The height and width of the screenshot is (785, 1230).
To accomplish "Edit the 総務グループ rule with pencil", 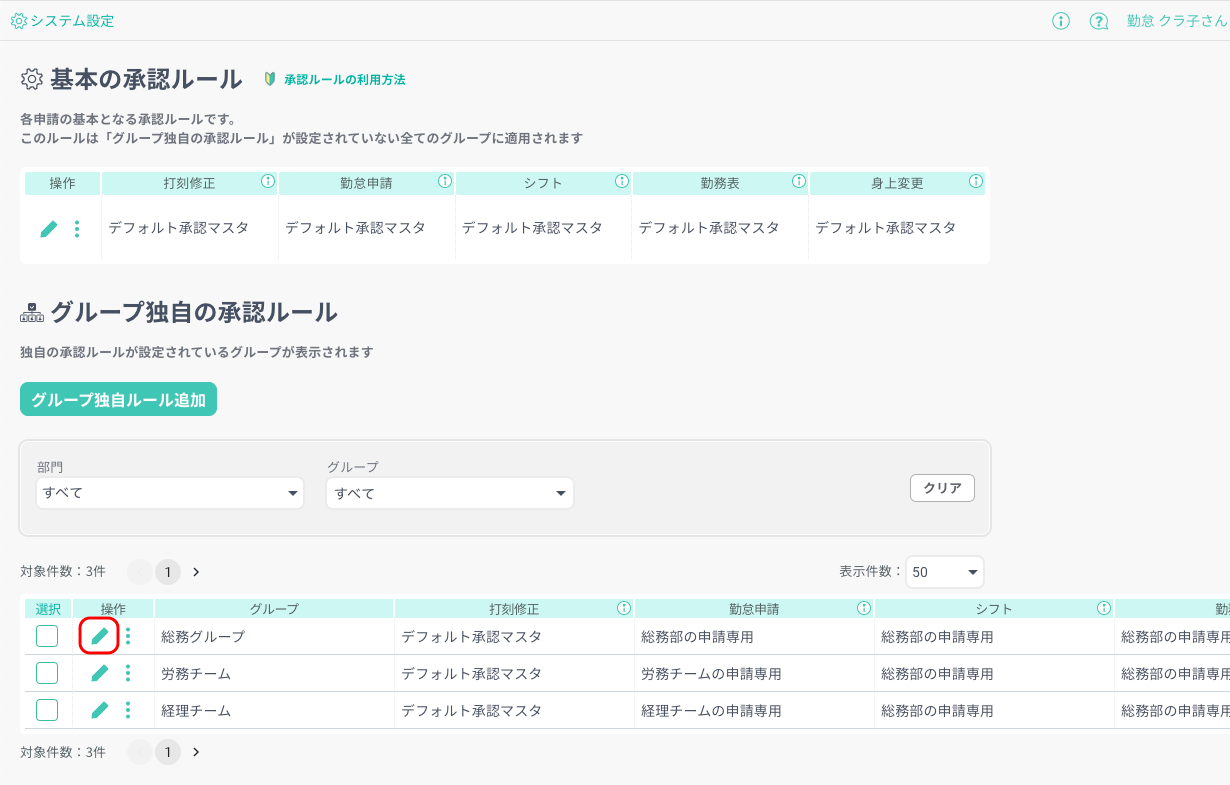I will coord(100,636).
